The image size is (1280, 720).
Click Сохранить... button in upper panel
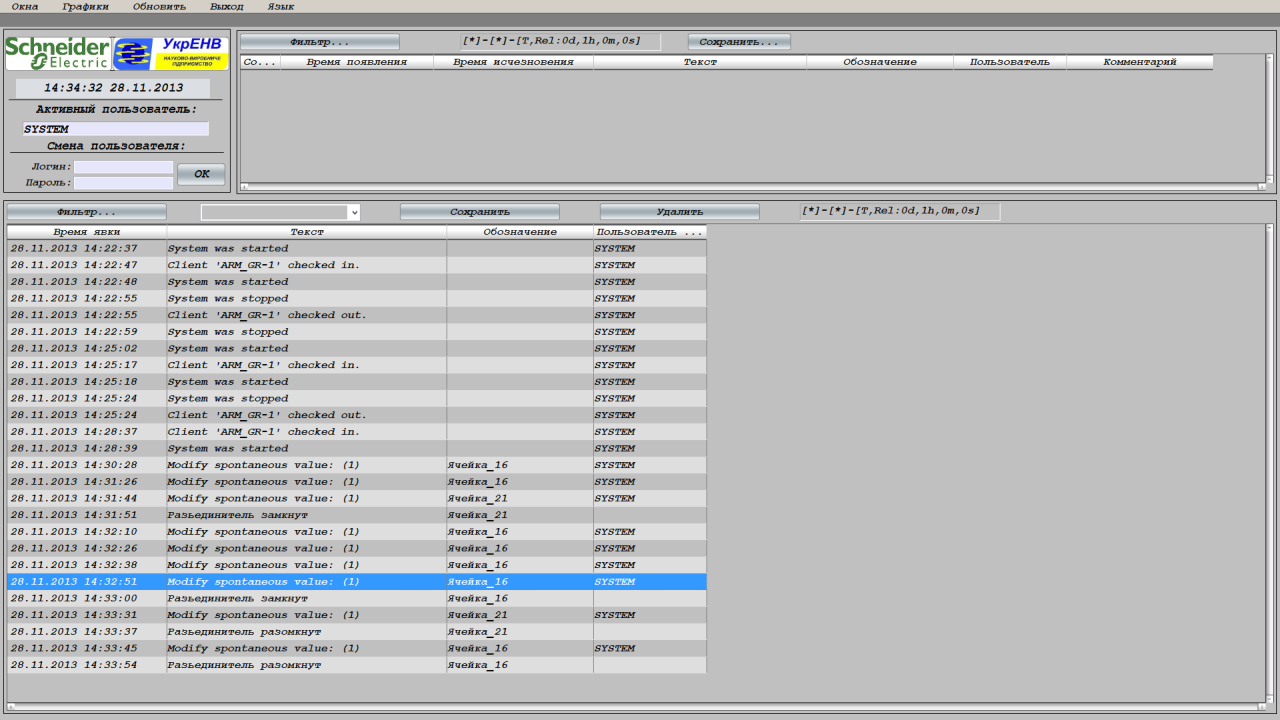tap(739, 42)
